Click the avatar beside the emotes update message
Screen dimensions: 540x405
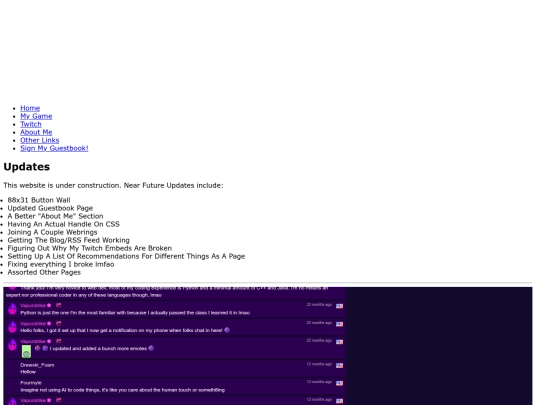(12, 344)
